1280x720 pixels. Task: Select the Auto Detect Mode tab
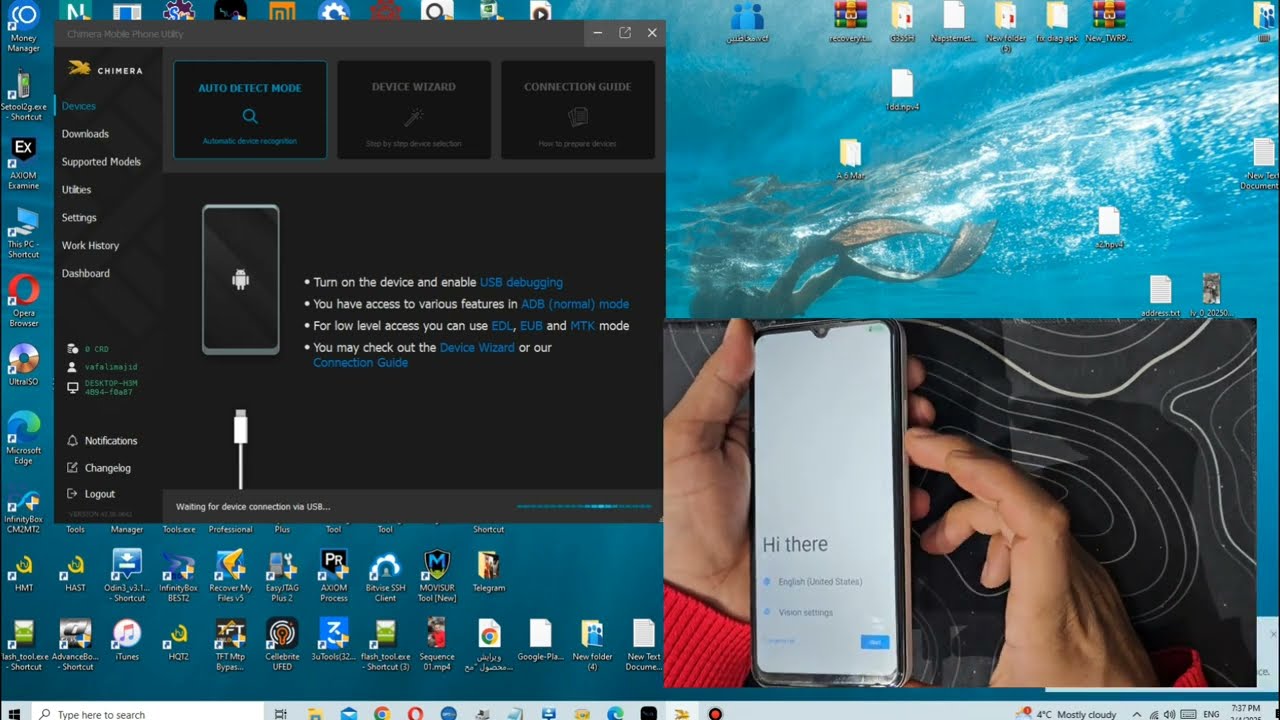coord(250,110)
